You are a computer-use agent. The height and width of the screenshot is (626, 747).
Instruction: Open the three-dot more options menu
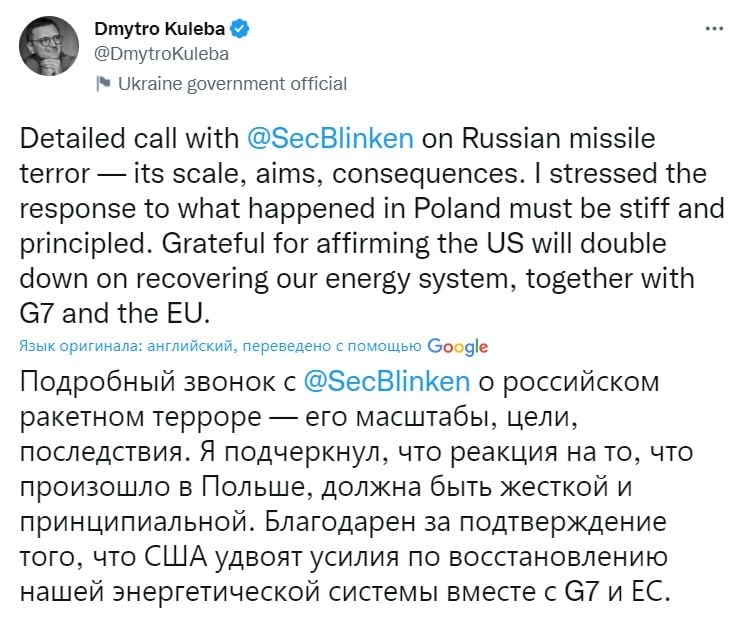click(x=714, y=29)
